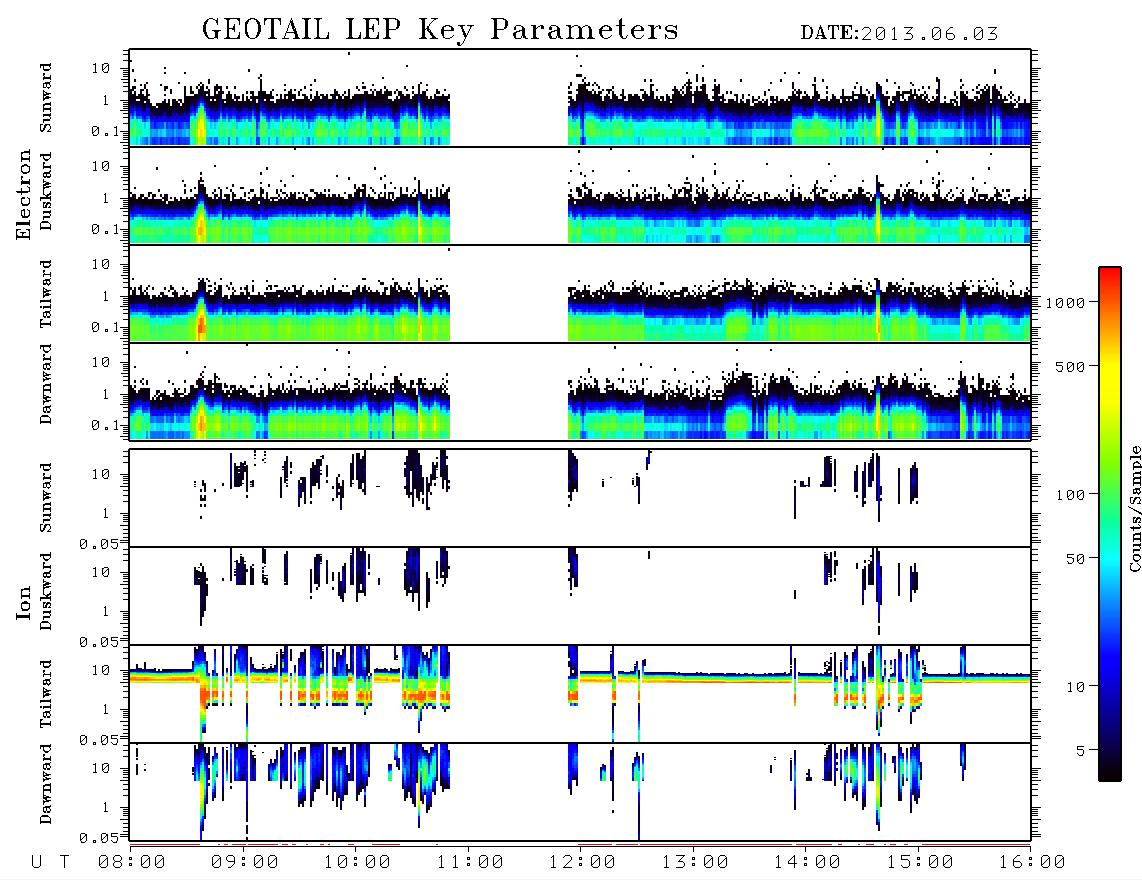Click the Counts/Sample colorbar
Image resolution: width=1142 pixels, height=880 pixels.
click(1110, 524)
